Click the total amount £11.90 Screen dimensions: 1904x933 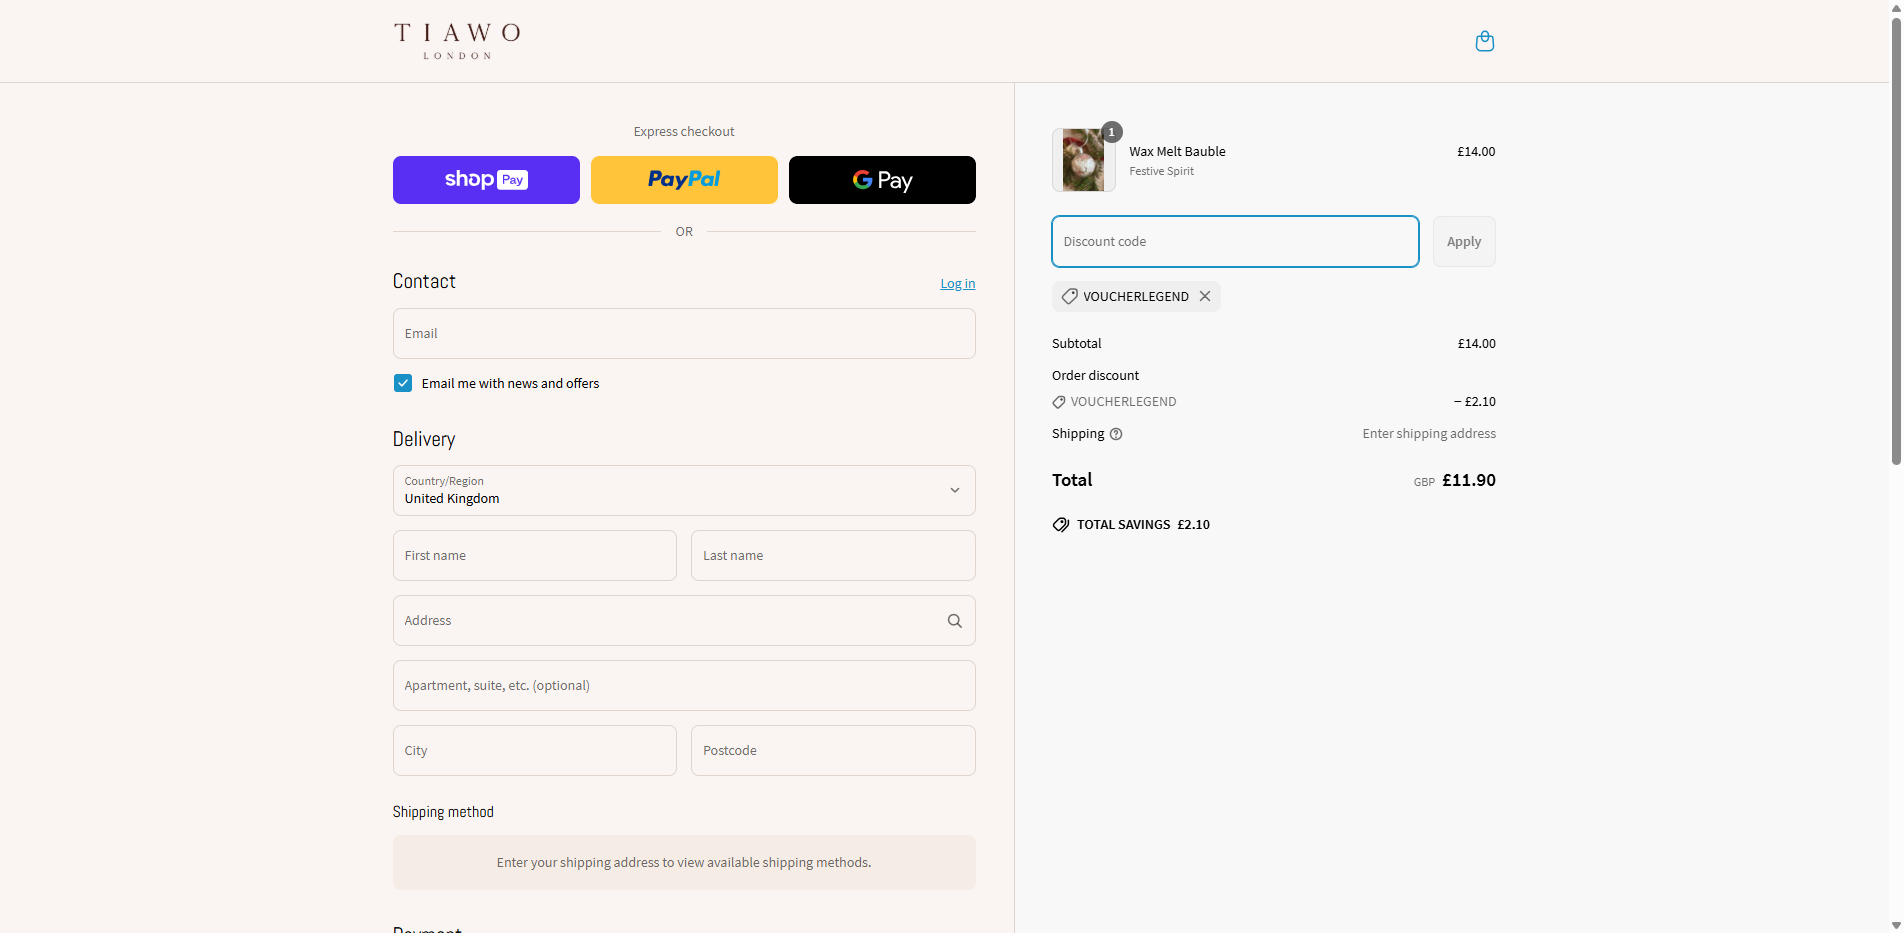1469,480
